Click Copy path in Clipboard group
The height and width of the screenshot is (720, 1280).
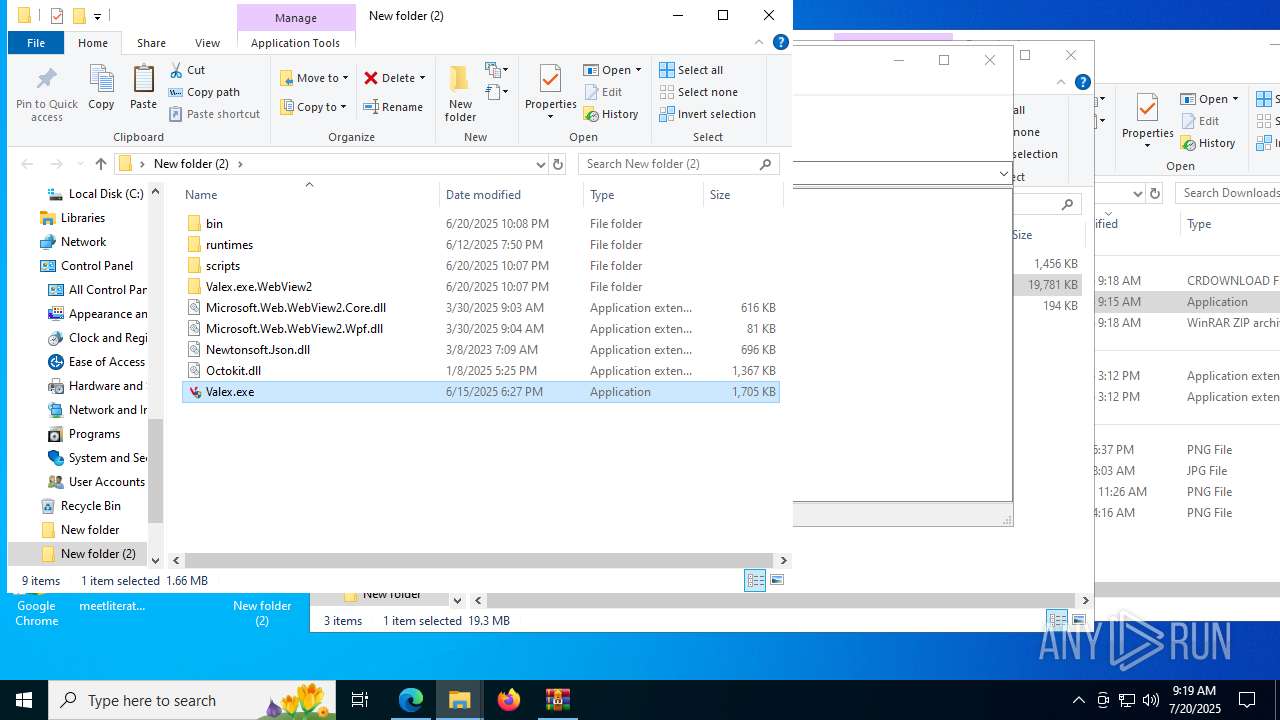[205, 92]
